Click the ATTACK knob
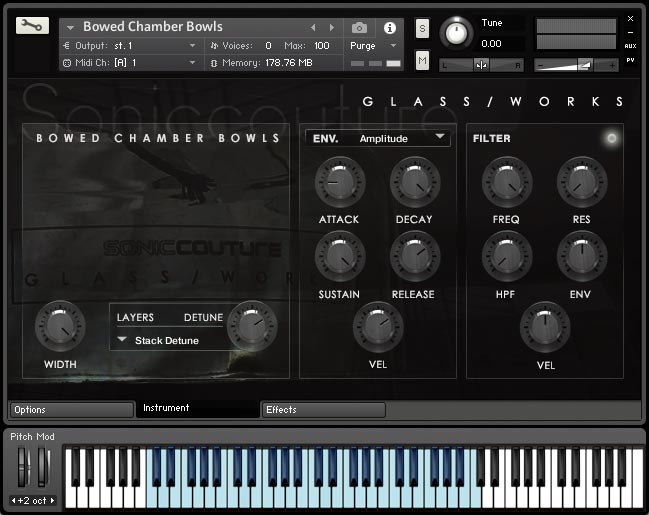Screen dimensions: 649x515 [340, 182]
